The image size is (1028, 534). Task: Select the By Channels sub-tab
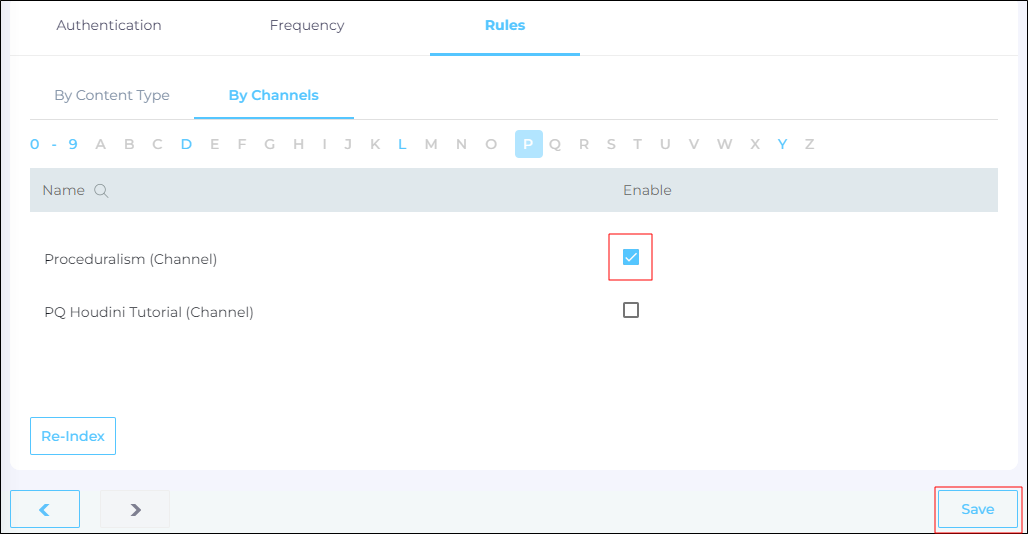coord(274,95)
